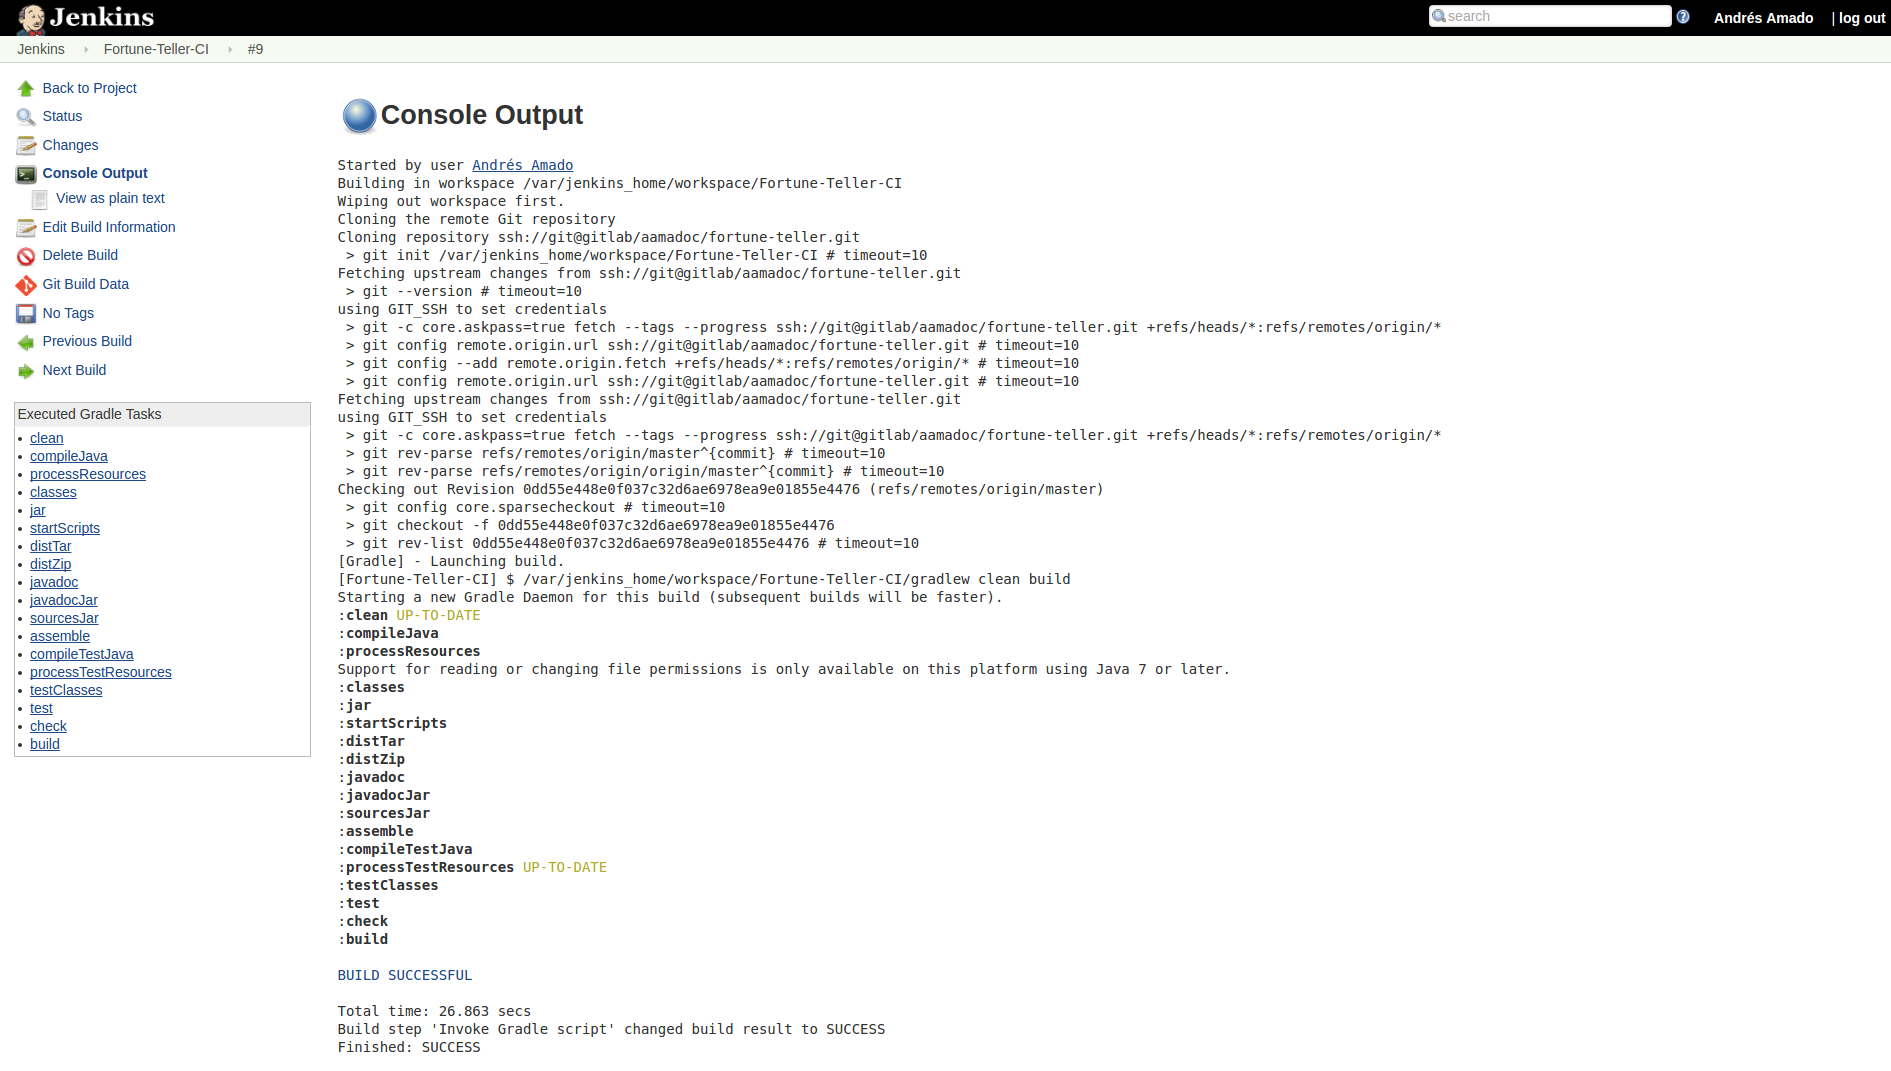The height and width of the screenshot is (1071, 1891).
Task: Open the Andrés Amado link in console output
Action: (522, 165)
